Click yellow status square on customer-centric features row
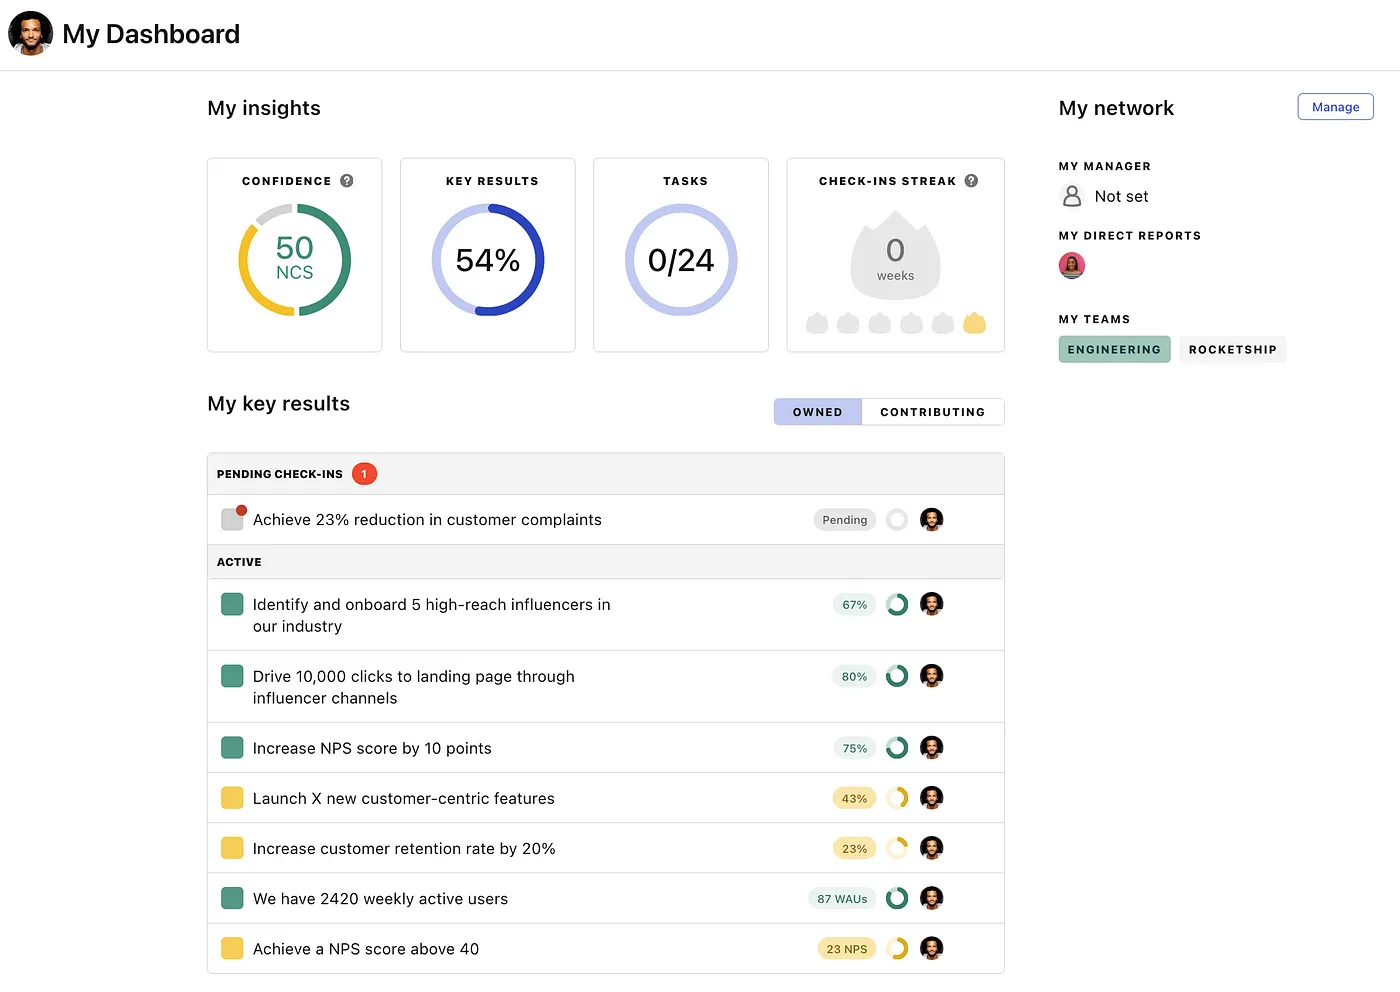 click(x=232, y=798)
